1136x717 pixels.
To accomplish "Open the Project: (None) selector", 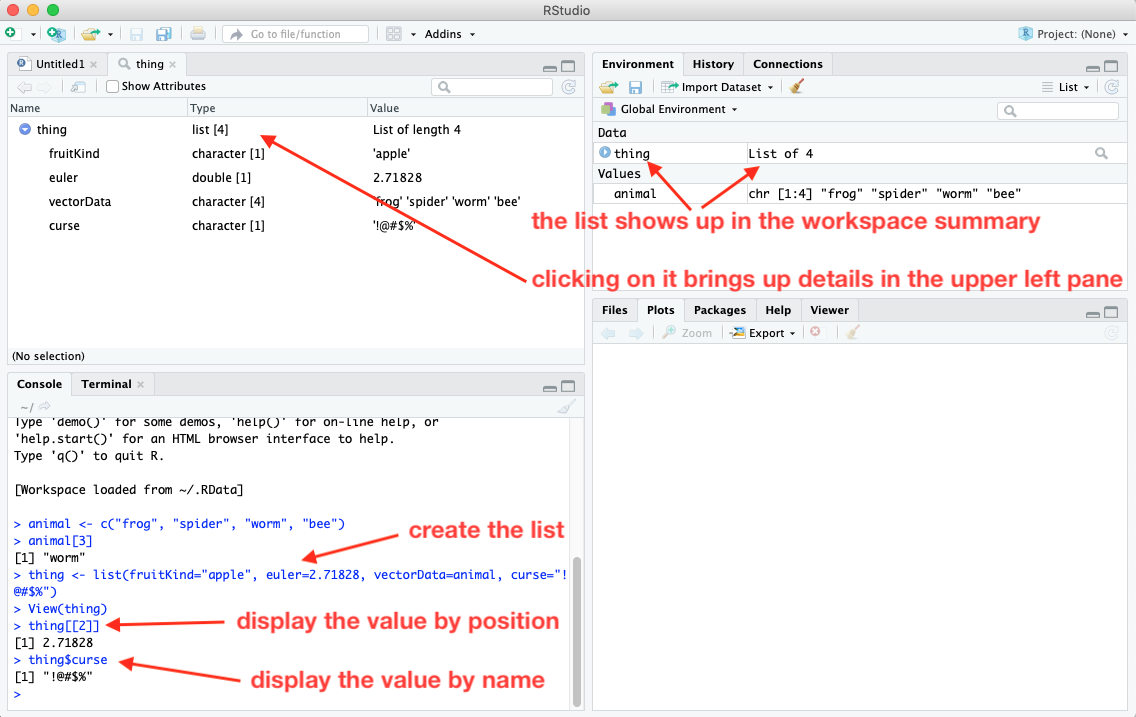I will tap(1072, 33).
